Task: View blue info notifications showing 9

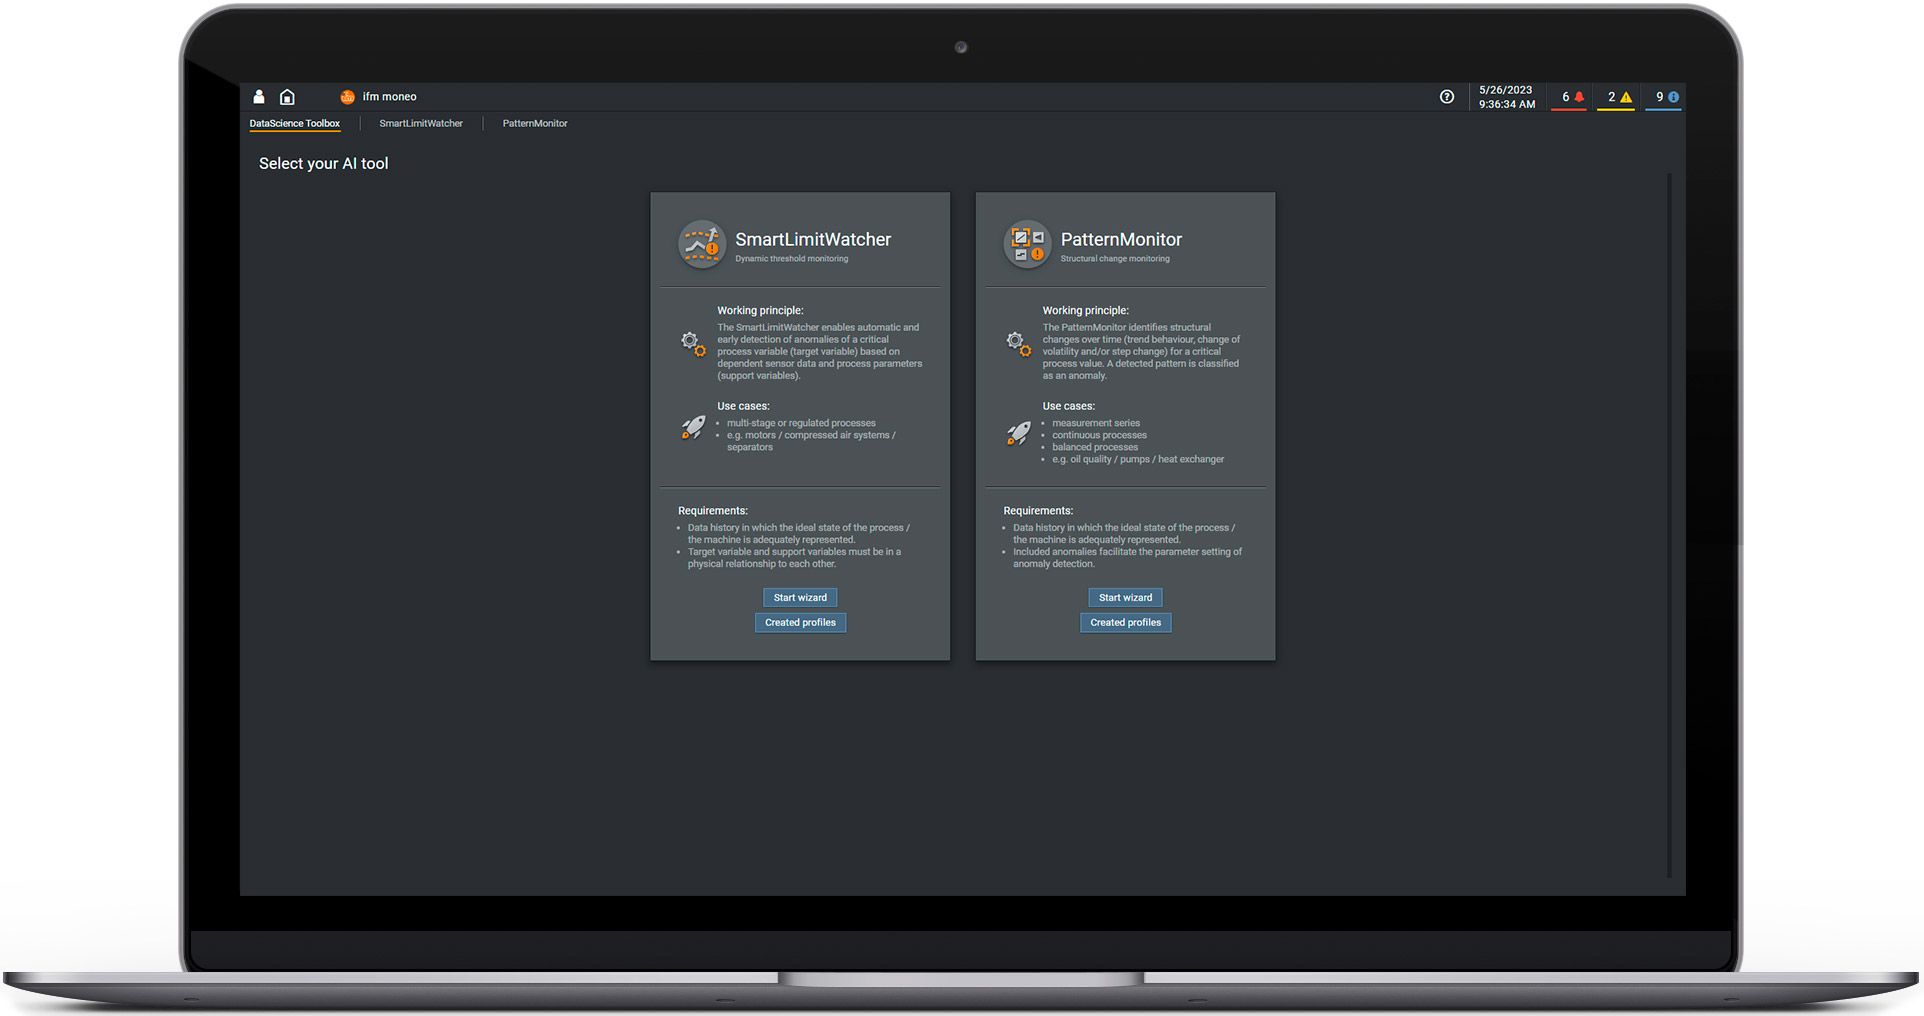Action: 1662,97
